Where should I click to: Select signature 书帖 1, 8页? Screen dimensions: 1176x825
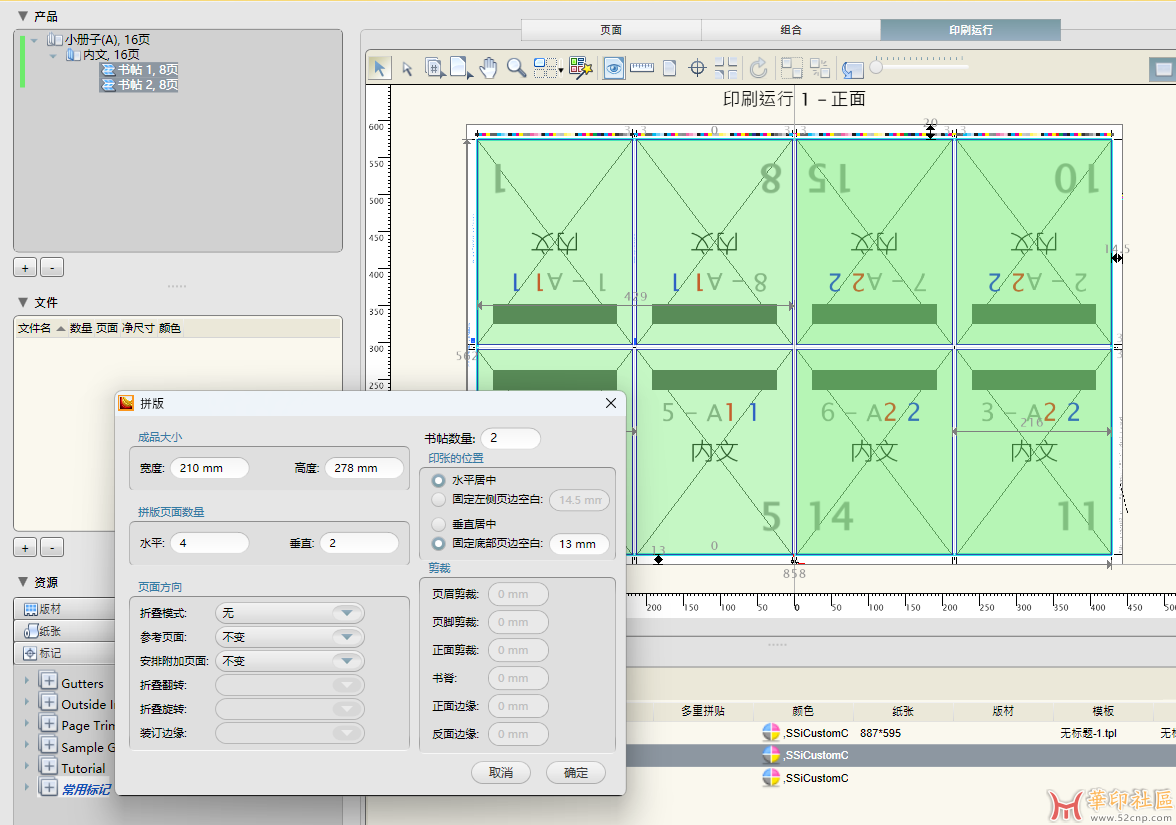point(140,70)
